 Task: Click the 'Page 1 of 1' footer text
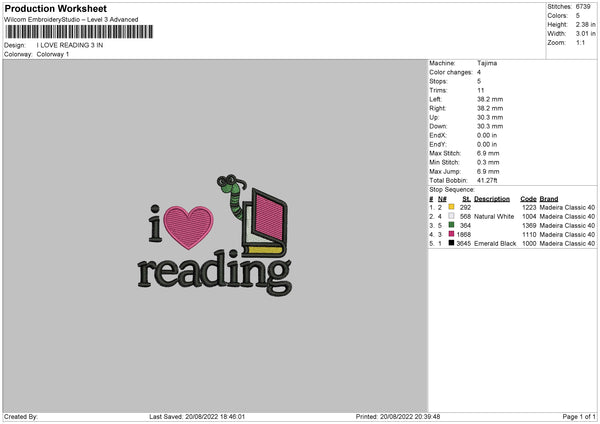point(579,417)
